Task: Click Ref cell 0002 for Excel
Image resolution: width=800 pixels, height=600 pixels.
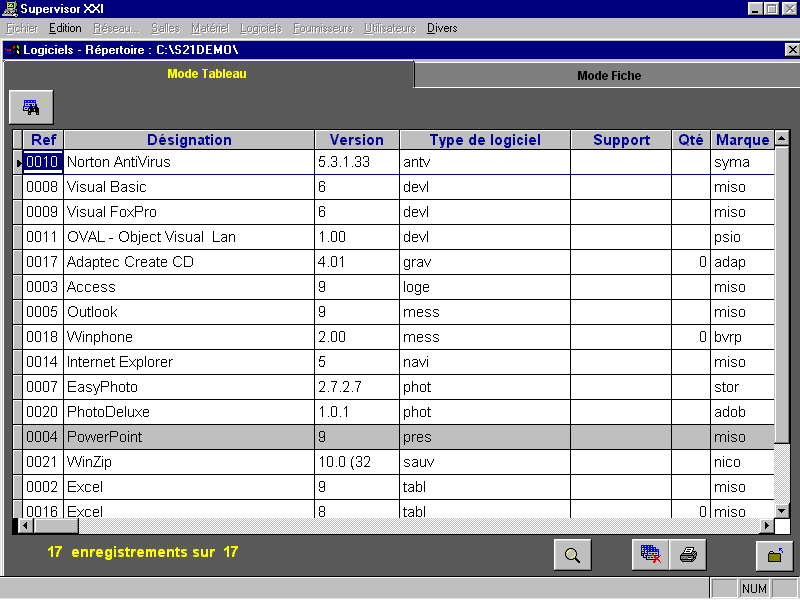Action: [43, 487]
